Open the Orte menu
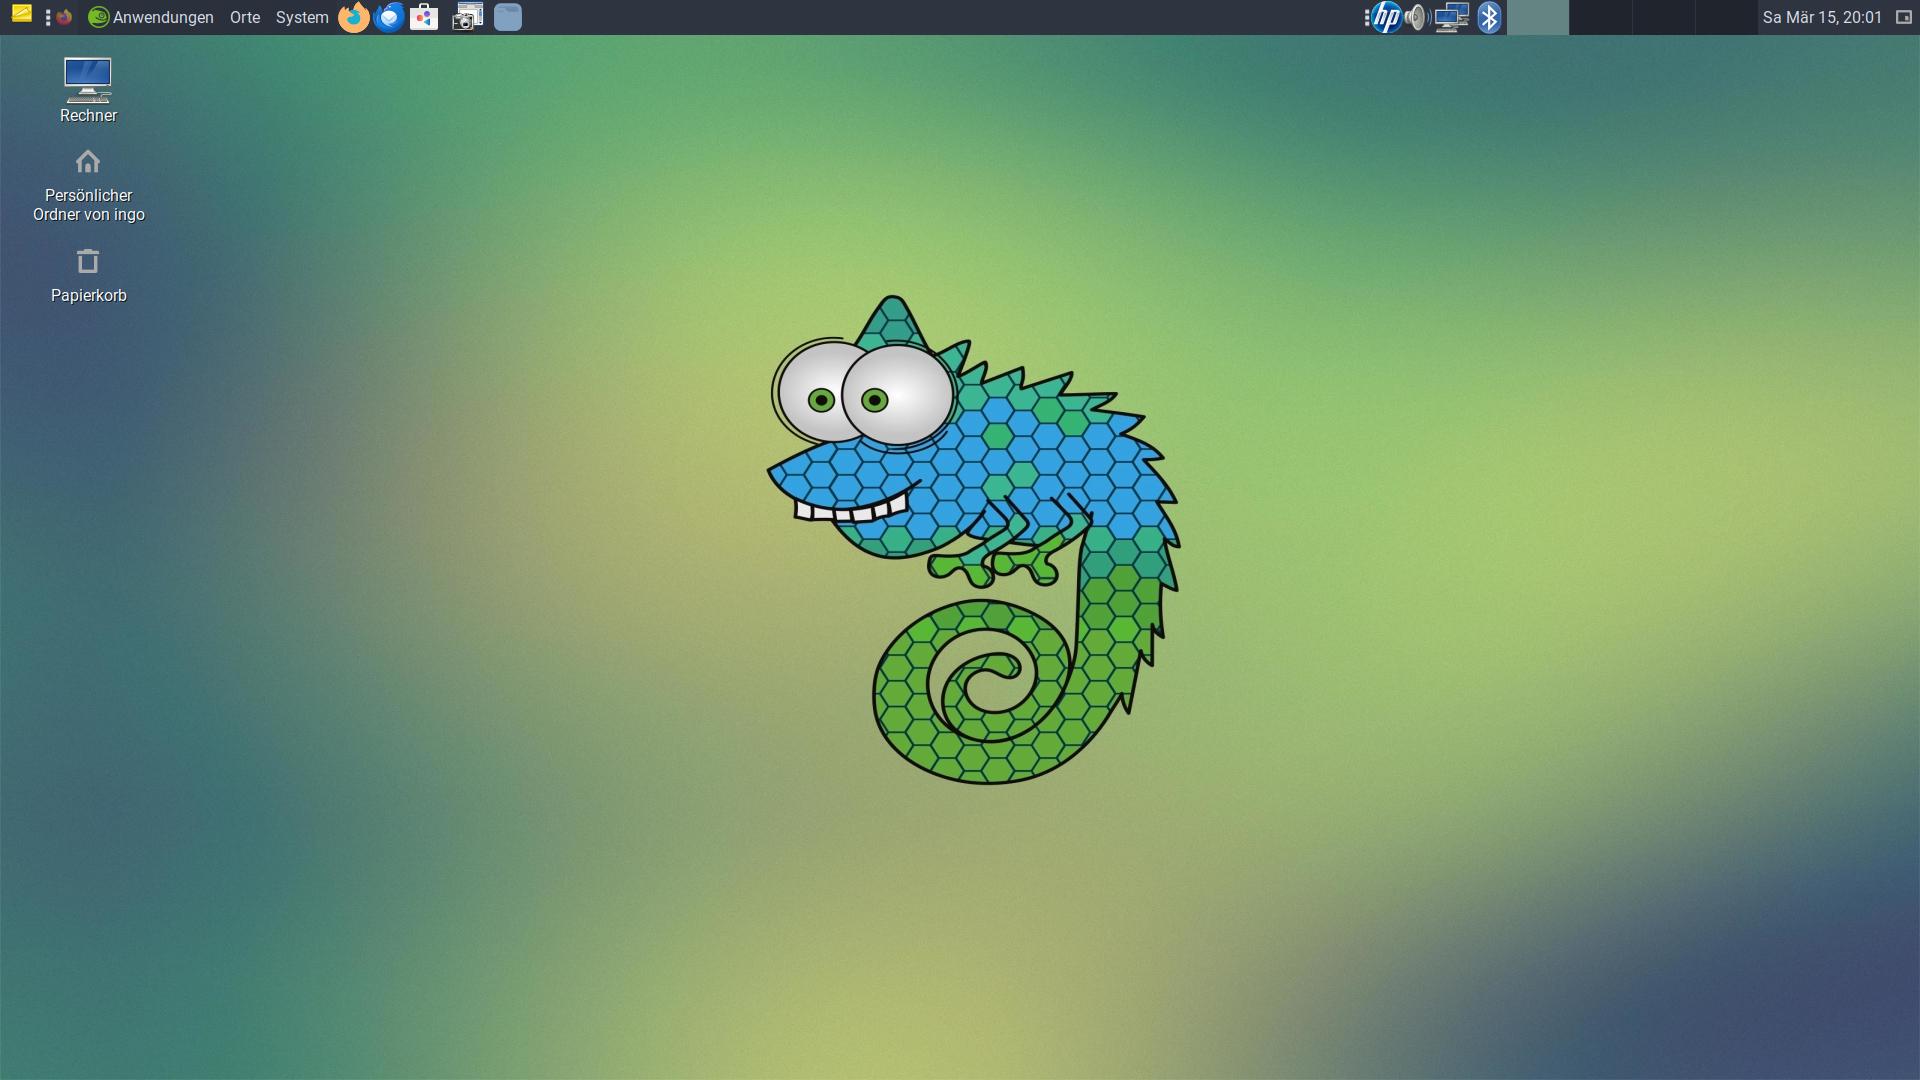The height and width of the screenshot is (1080, 1920). (244, 17)
